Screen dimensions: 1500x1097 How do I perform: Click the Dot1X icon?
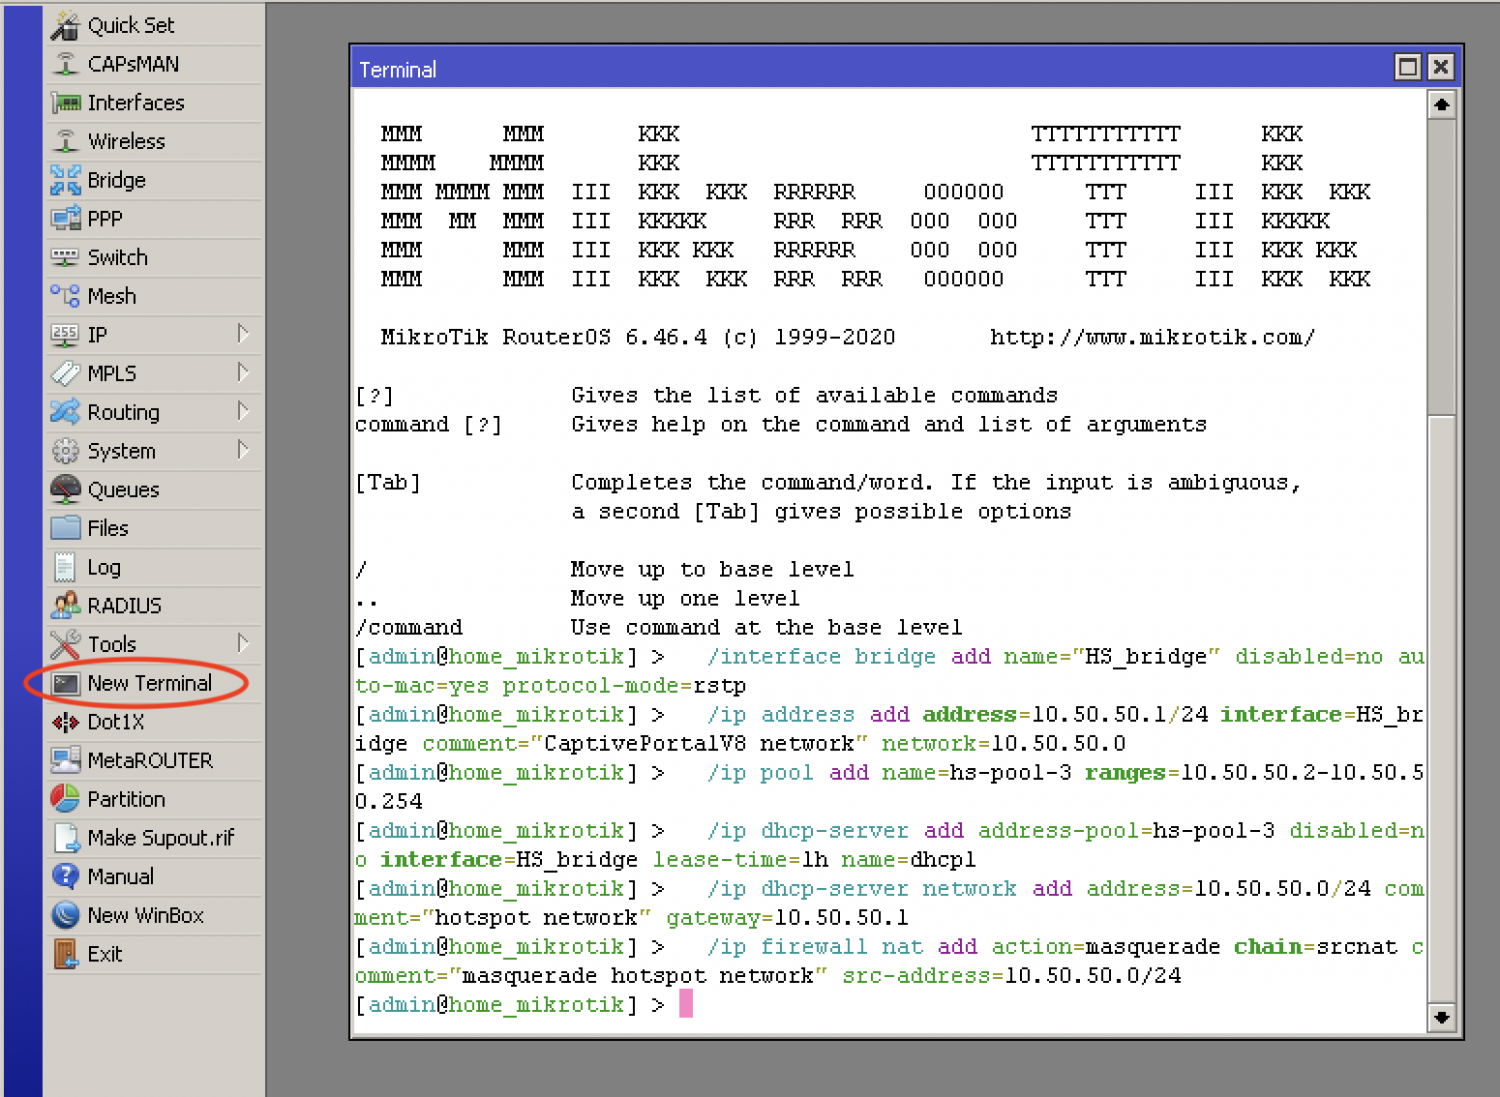tap(65, 722)
